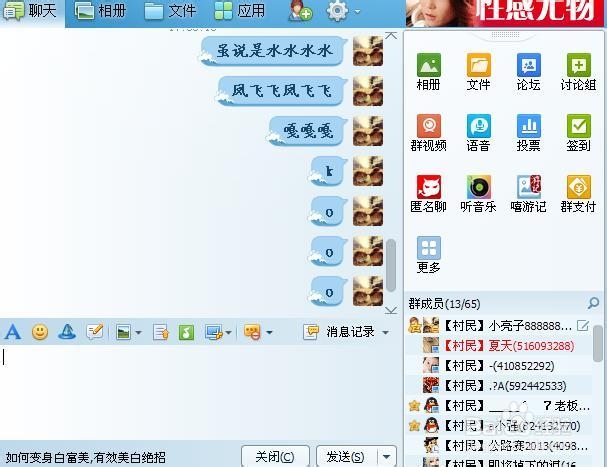Click the green music share icon
The image size is (607, 467).
click(x=186, y=332)
